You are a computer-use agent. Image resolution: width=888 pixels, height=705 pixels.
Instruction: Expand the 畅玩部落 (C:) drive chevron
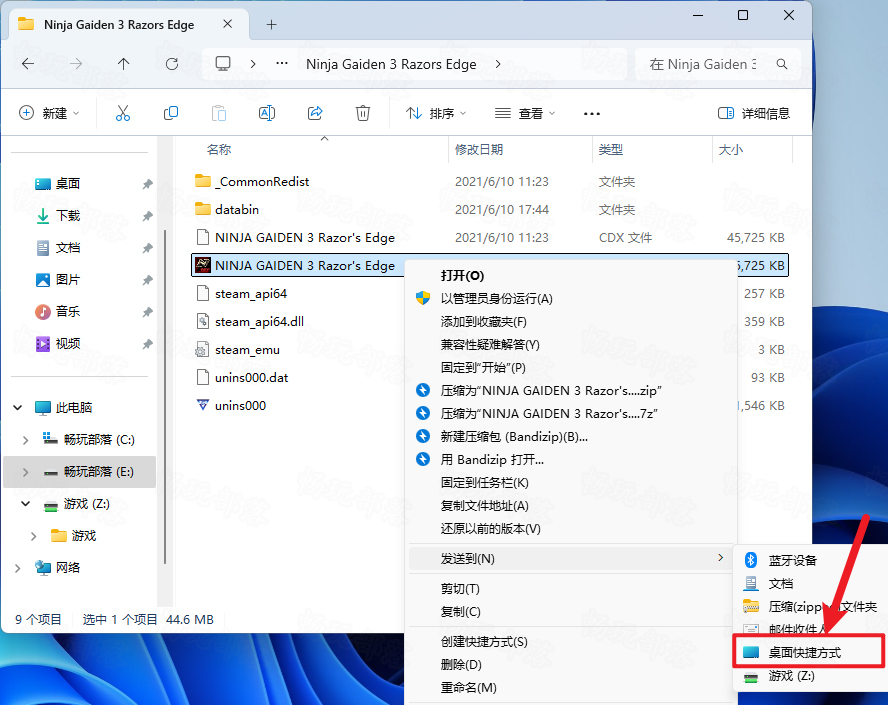point(25,440)
